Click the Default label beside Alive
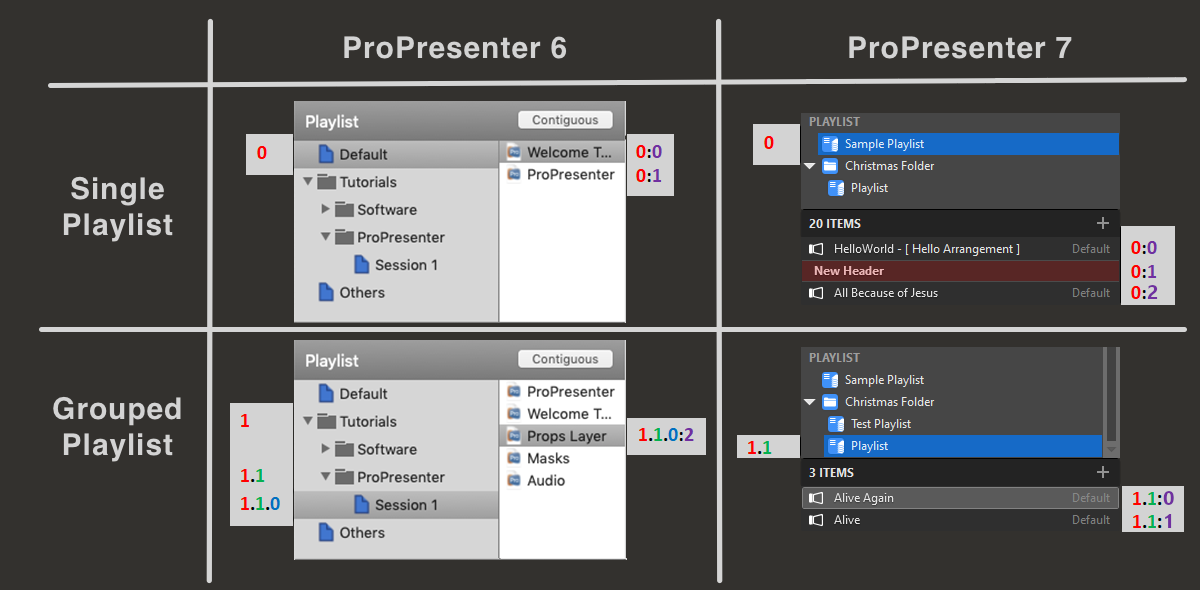1200x590 pixels. coord(1090,519)
